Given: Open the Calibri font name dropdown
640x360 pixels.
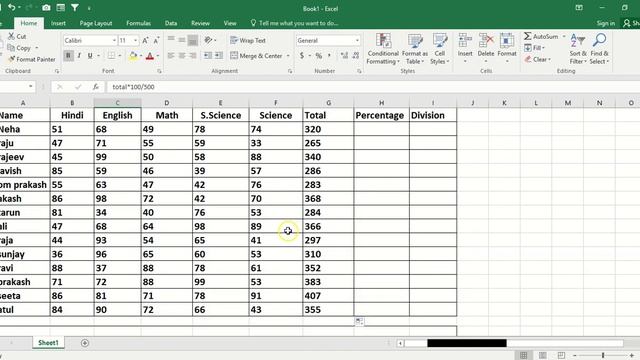Looking at the screenshot, I should point(114,40).
